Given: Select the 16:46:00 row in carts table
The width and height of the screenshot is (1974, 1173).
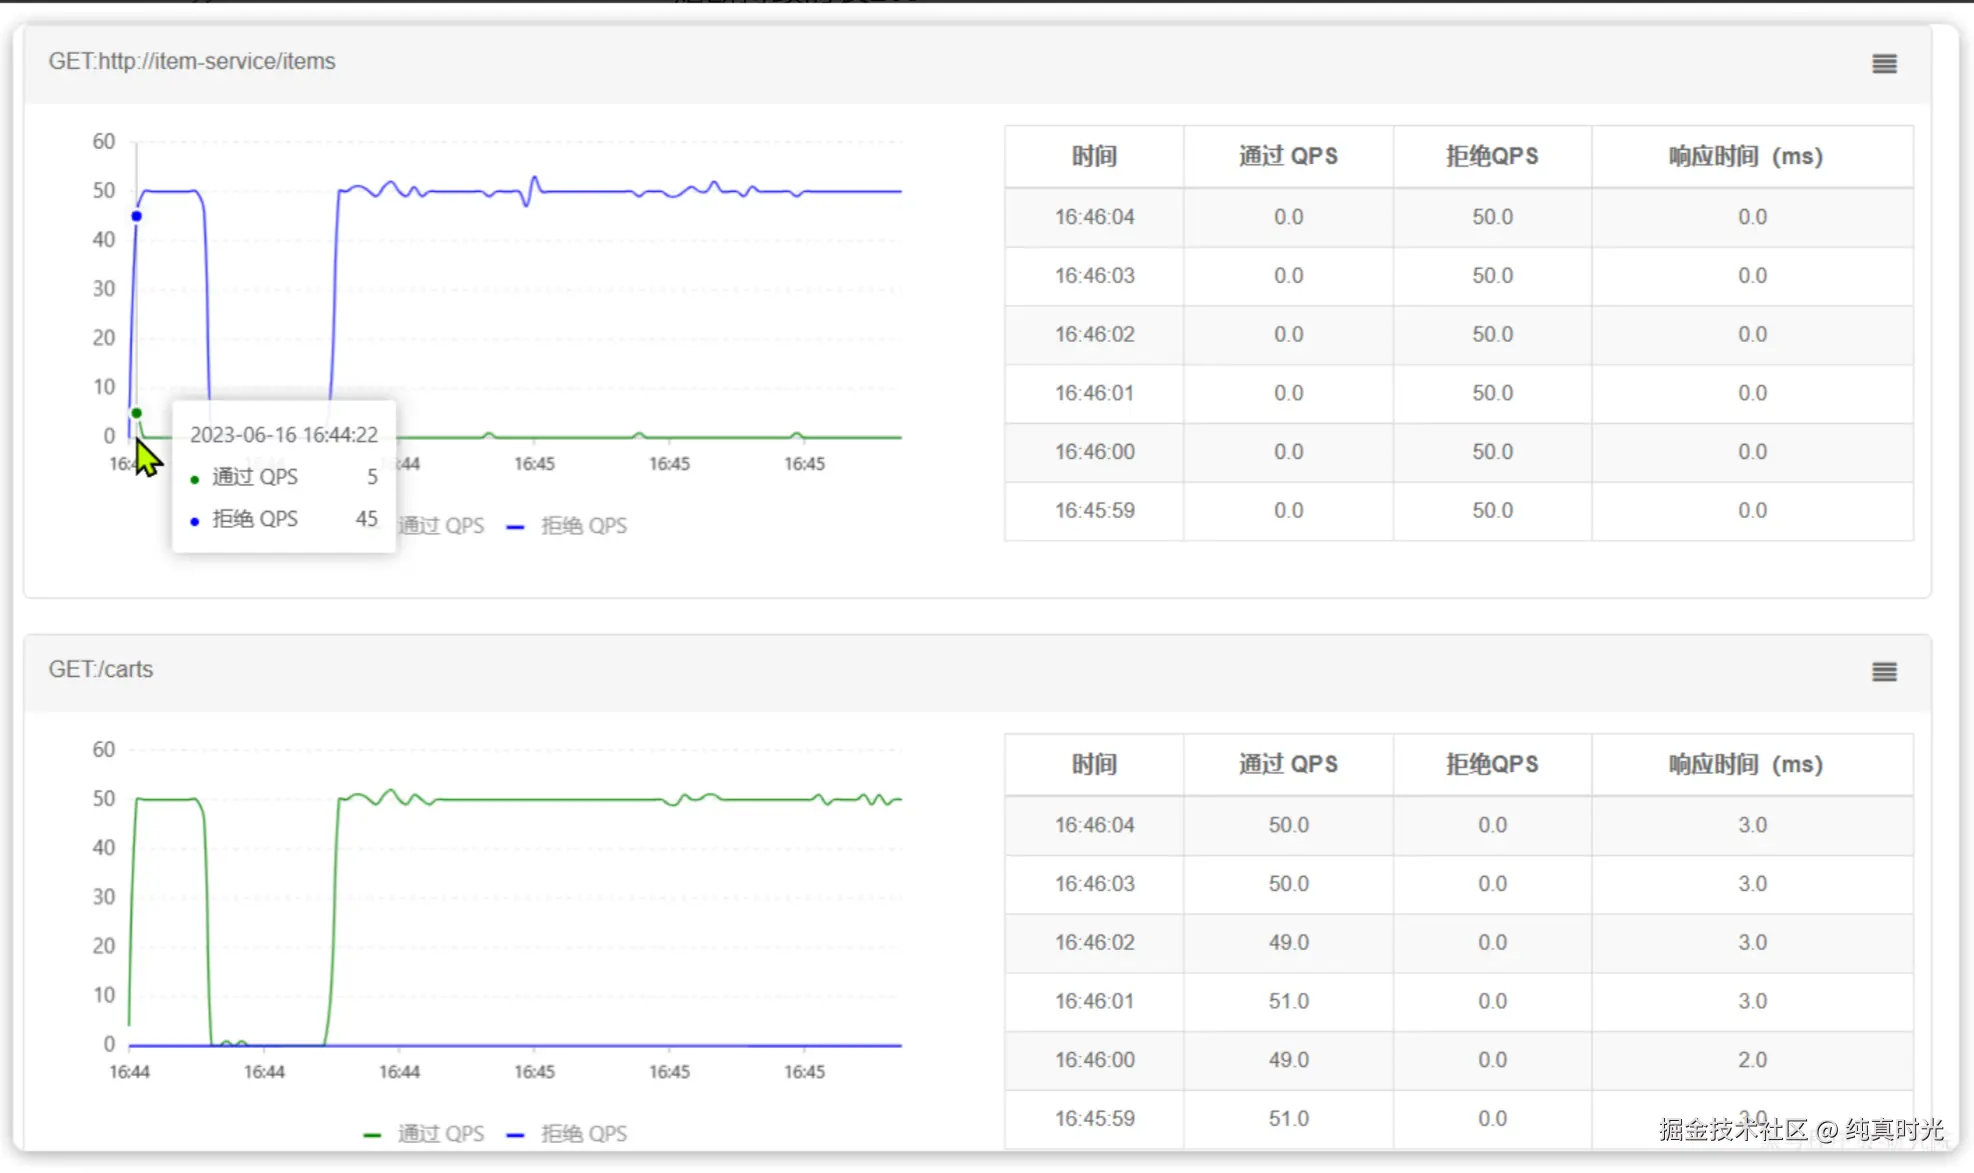Looking at the screenshot, I should point(1459,1060).
